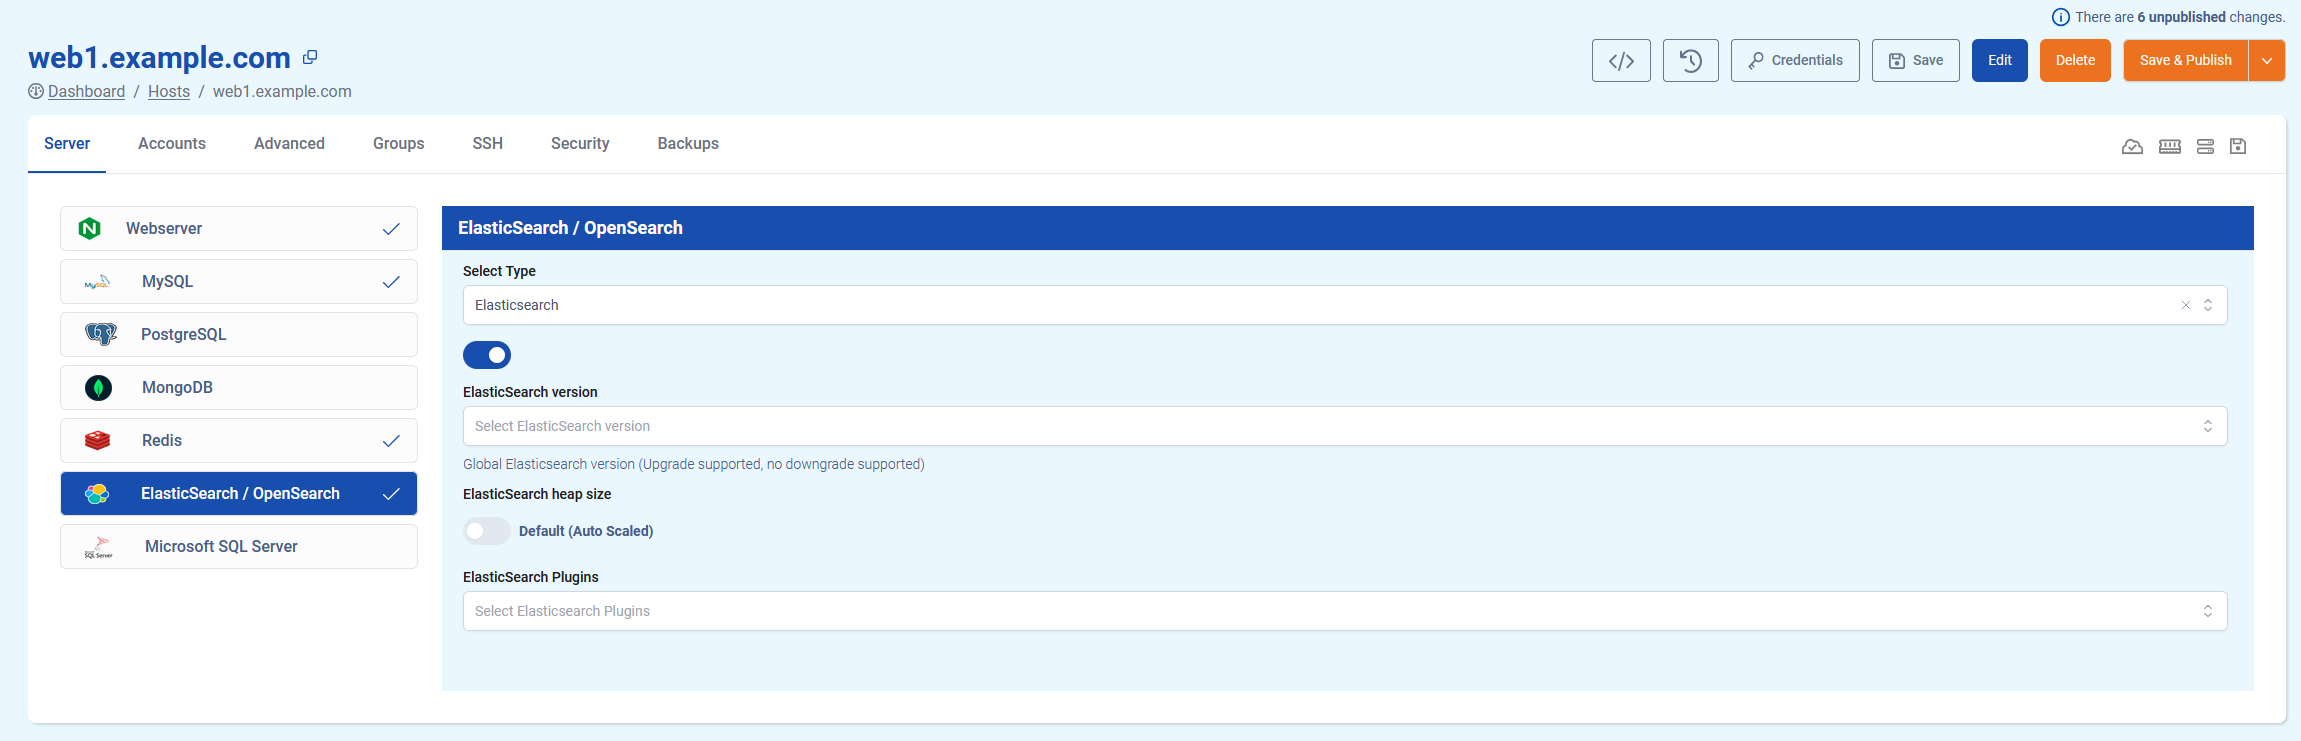The image size is (2301, 741).
Task: Open the Groups tab
Action: pos(399,144)
